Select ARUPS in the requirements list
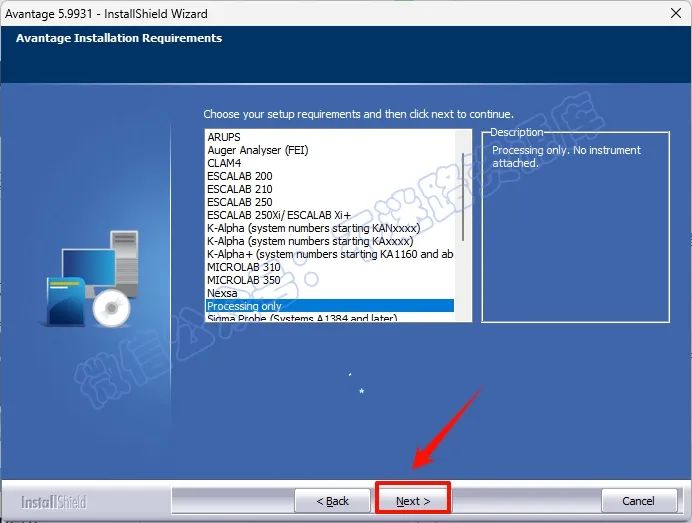Image resolution: width=692 pixels, height=523 pixels. click(329, 137)
